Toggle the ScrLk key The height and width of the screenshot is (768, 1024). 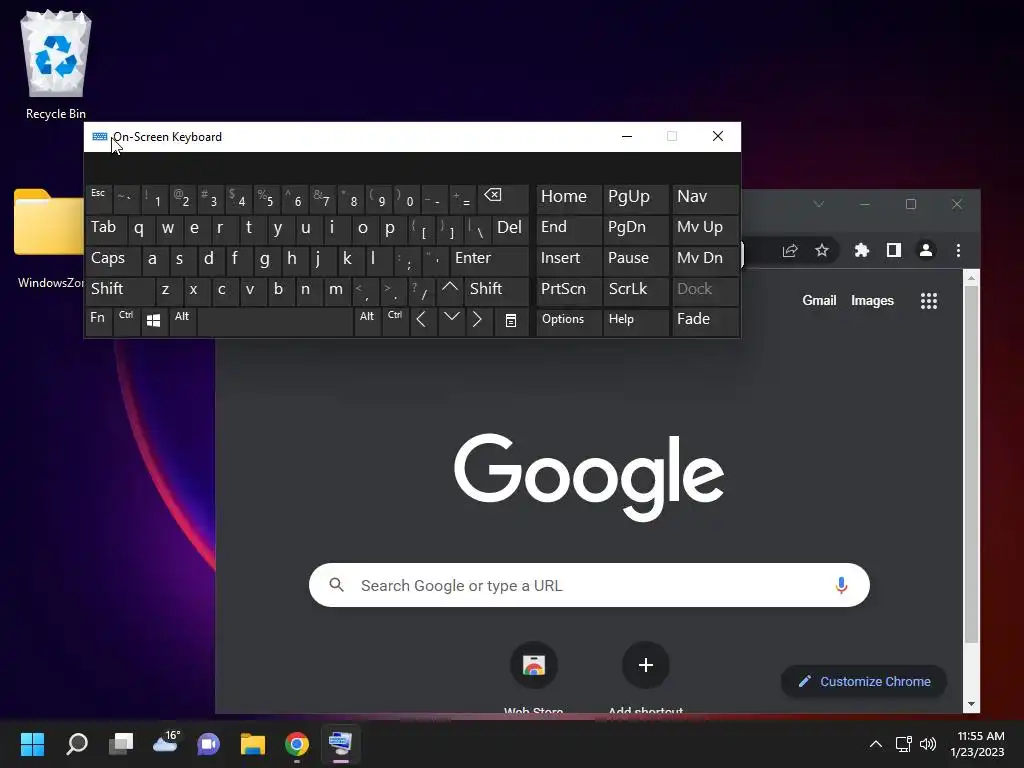pos(635,290)
